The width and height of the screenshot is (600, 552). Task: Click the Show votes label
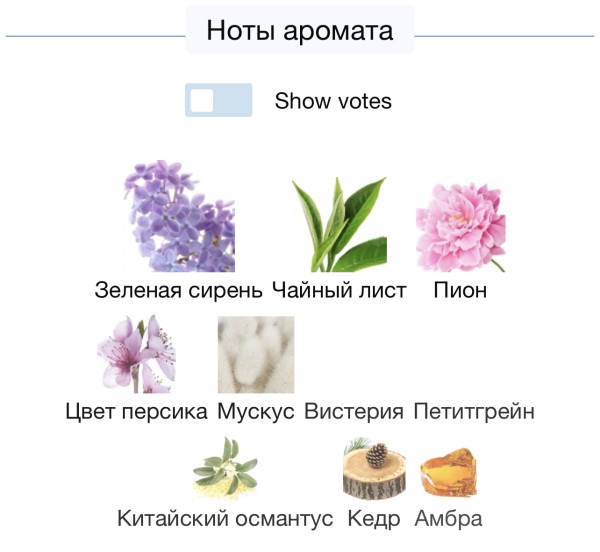click(x=333, y=101)
